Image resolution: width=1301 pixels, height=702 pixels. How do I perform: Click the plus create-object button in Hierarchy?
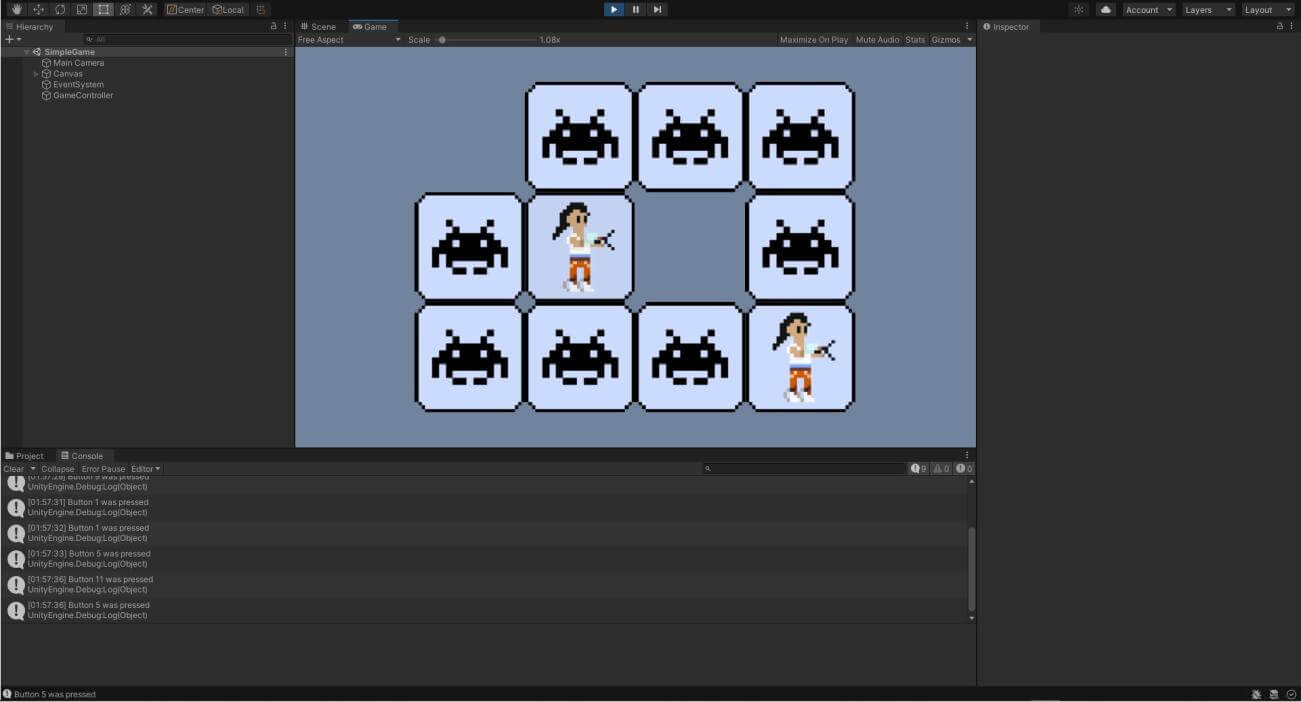point(8,39)
